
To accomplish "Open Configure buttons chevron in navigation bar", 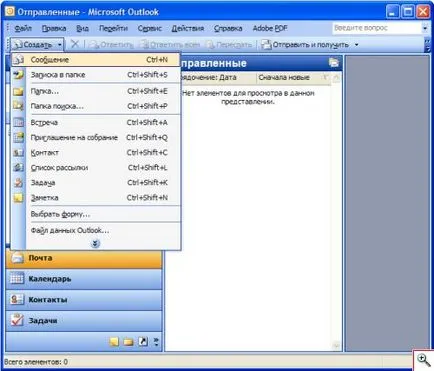I will point(156,342).
